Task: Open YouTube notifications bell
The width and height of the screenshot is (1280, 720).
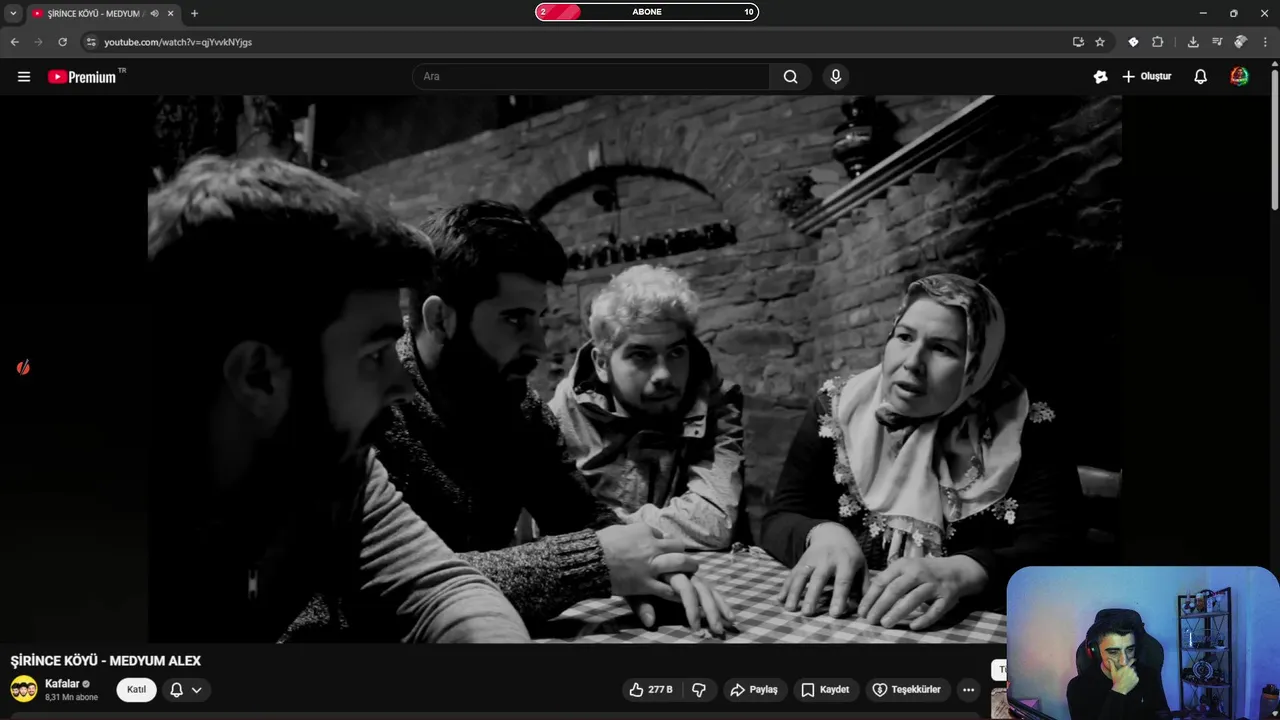Action: 1201,77
